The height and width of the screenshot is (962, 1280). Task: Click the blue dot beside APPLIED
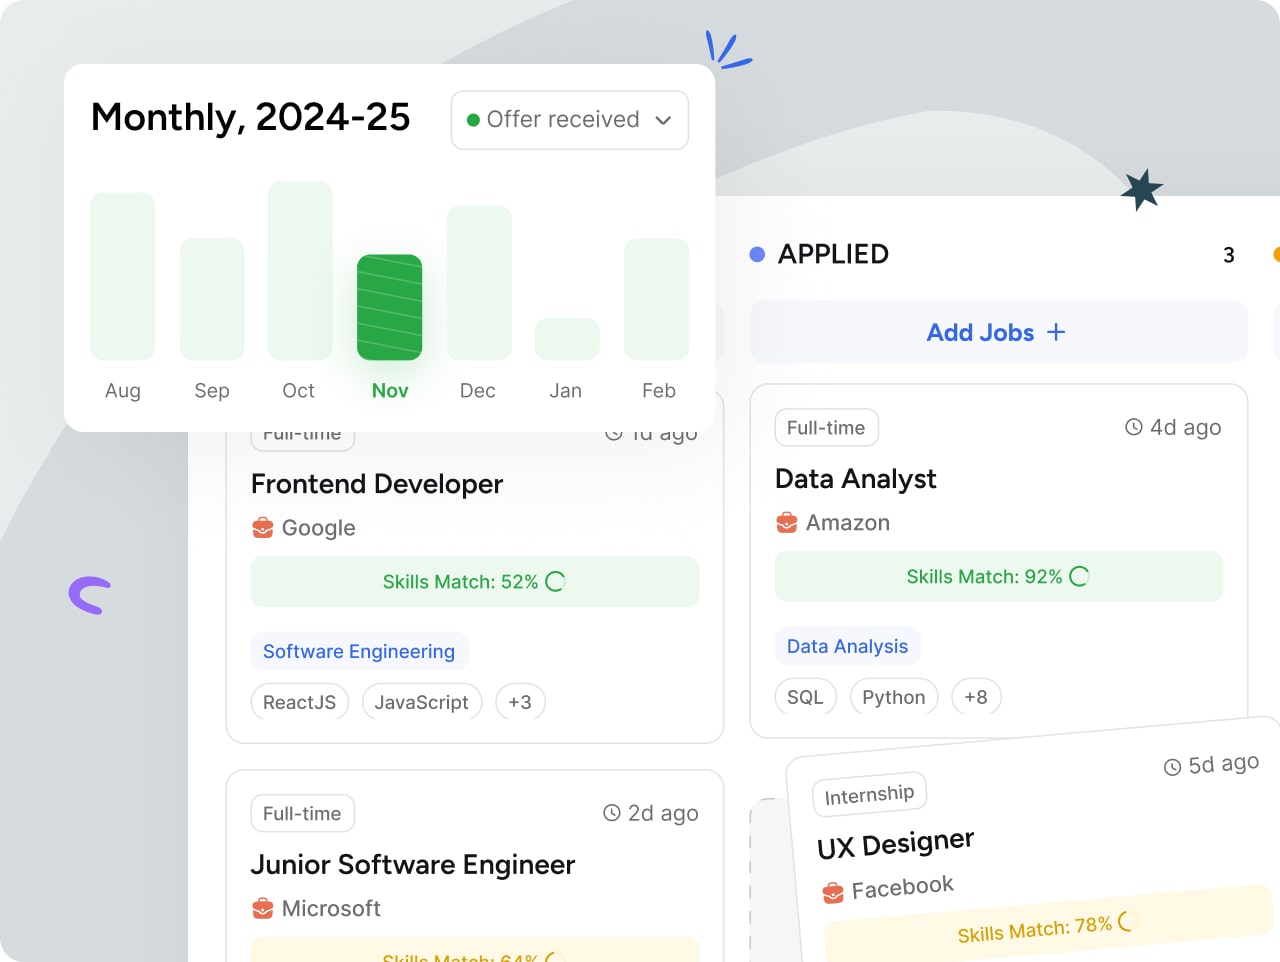point(757,254)
